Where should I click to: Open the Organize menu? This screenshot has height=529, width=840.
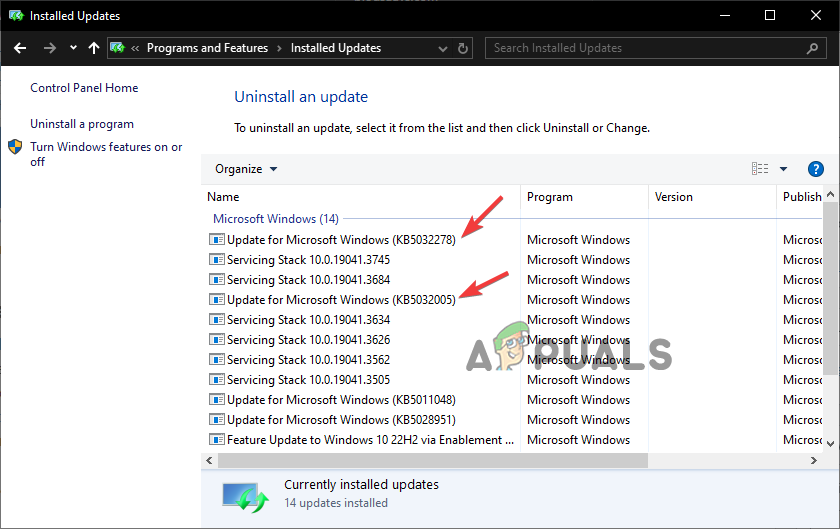[246, 169]
